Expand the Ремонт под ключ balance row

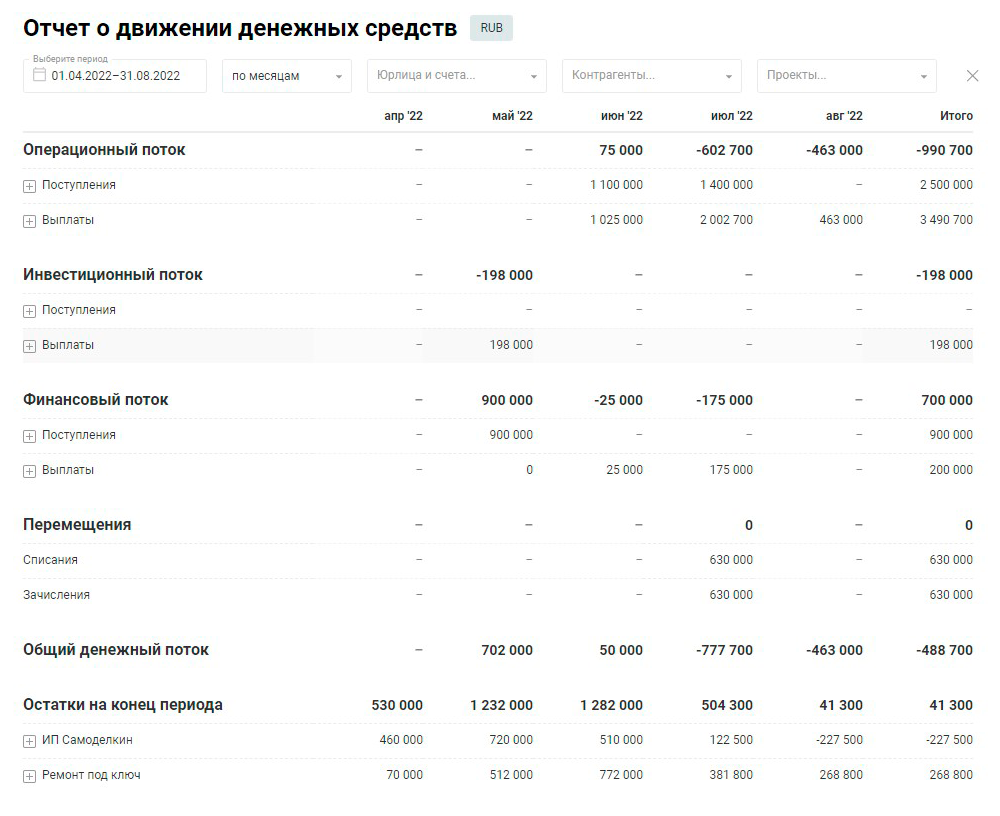[x=29, y=776]
